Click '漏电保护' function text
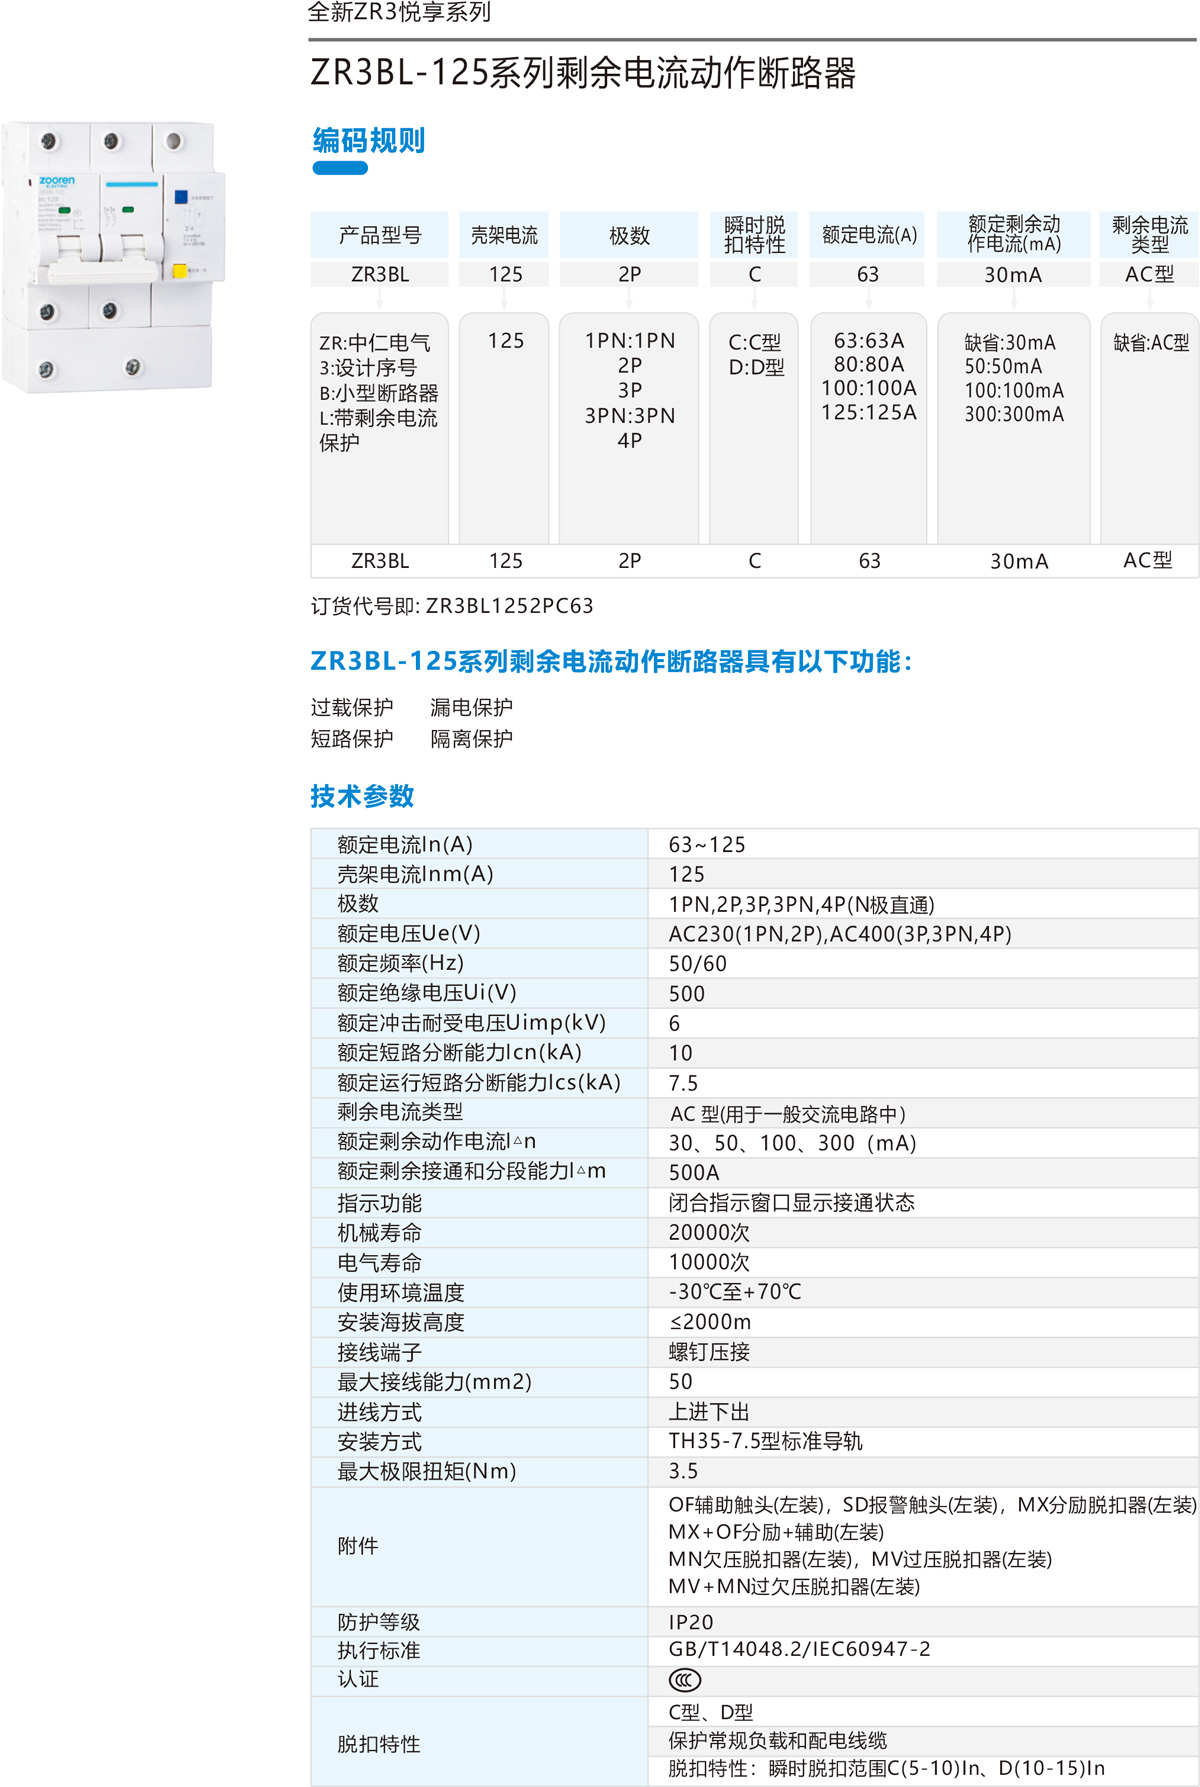This screenshot has height=1787, width=1200. tap(471, 707)
